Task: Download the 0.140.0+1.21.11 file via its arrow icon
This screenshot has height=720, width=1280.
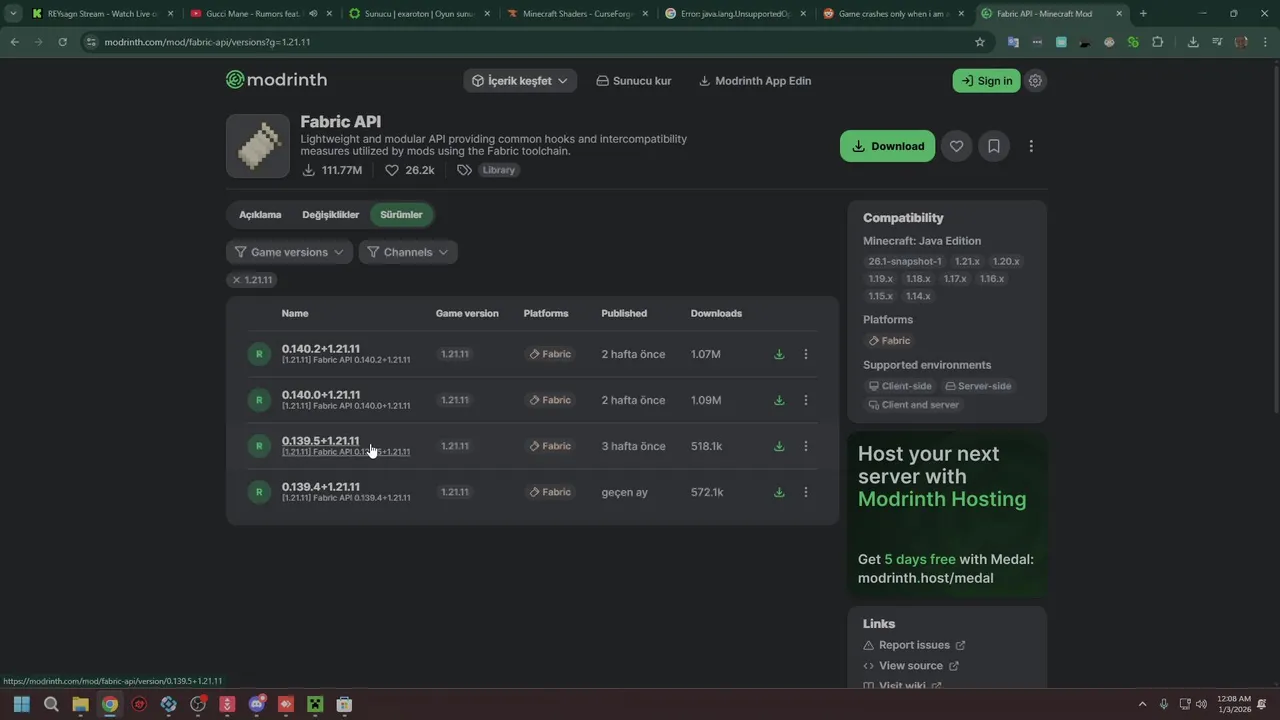Action: (779, 400)
